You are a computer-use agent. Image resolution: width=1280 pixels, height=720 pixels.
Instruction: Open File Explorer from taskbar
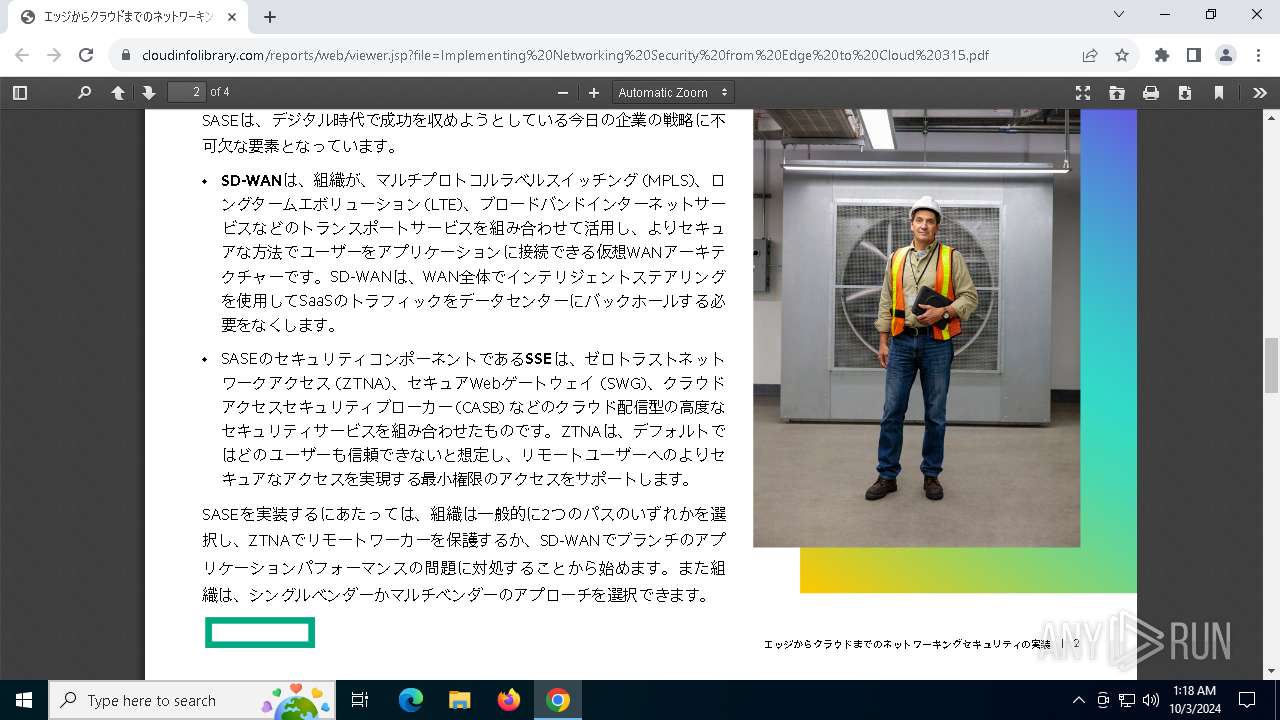point(459,700)
